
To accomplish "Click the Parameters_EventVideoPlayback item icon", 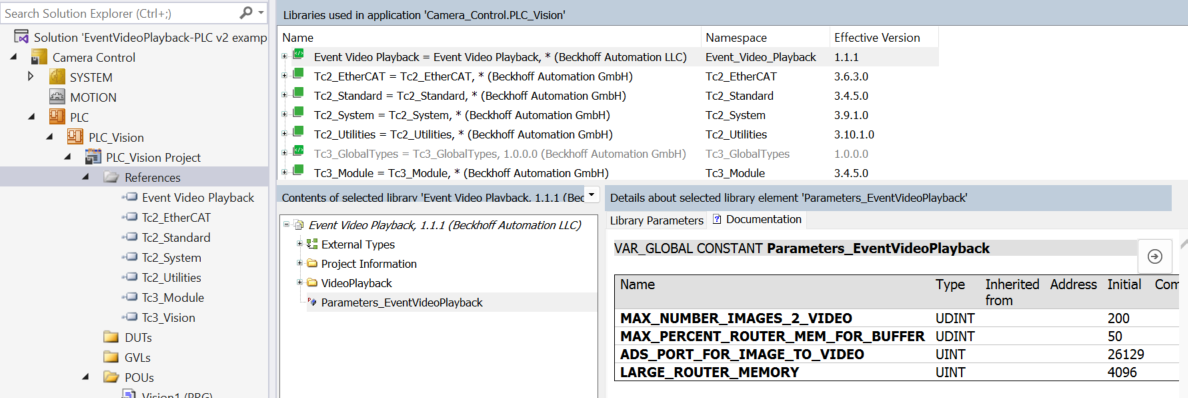I will coord(311,303).
